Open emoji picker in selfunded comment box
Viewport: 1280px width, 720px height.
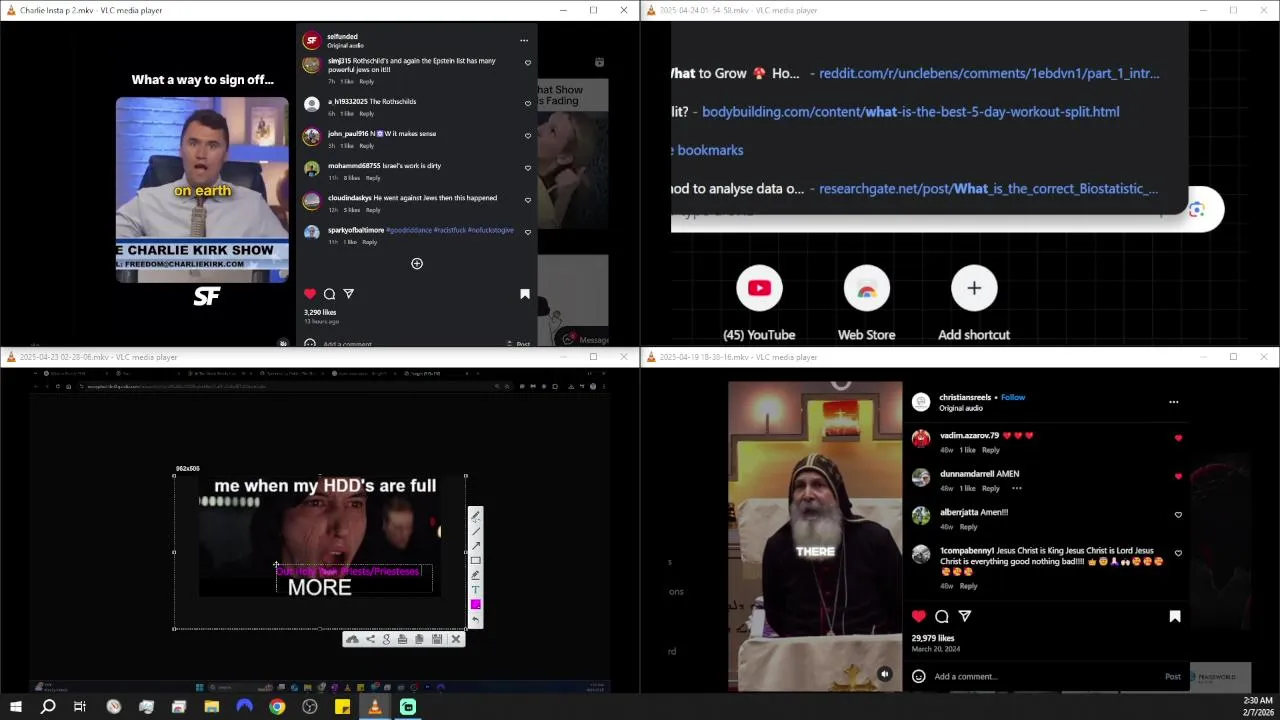[310, 344]
